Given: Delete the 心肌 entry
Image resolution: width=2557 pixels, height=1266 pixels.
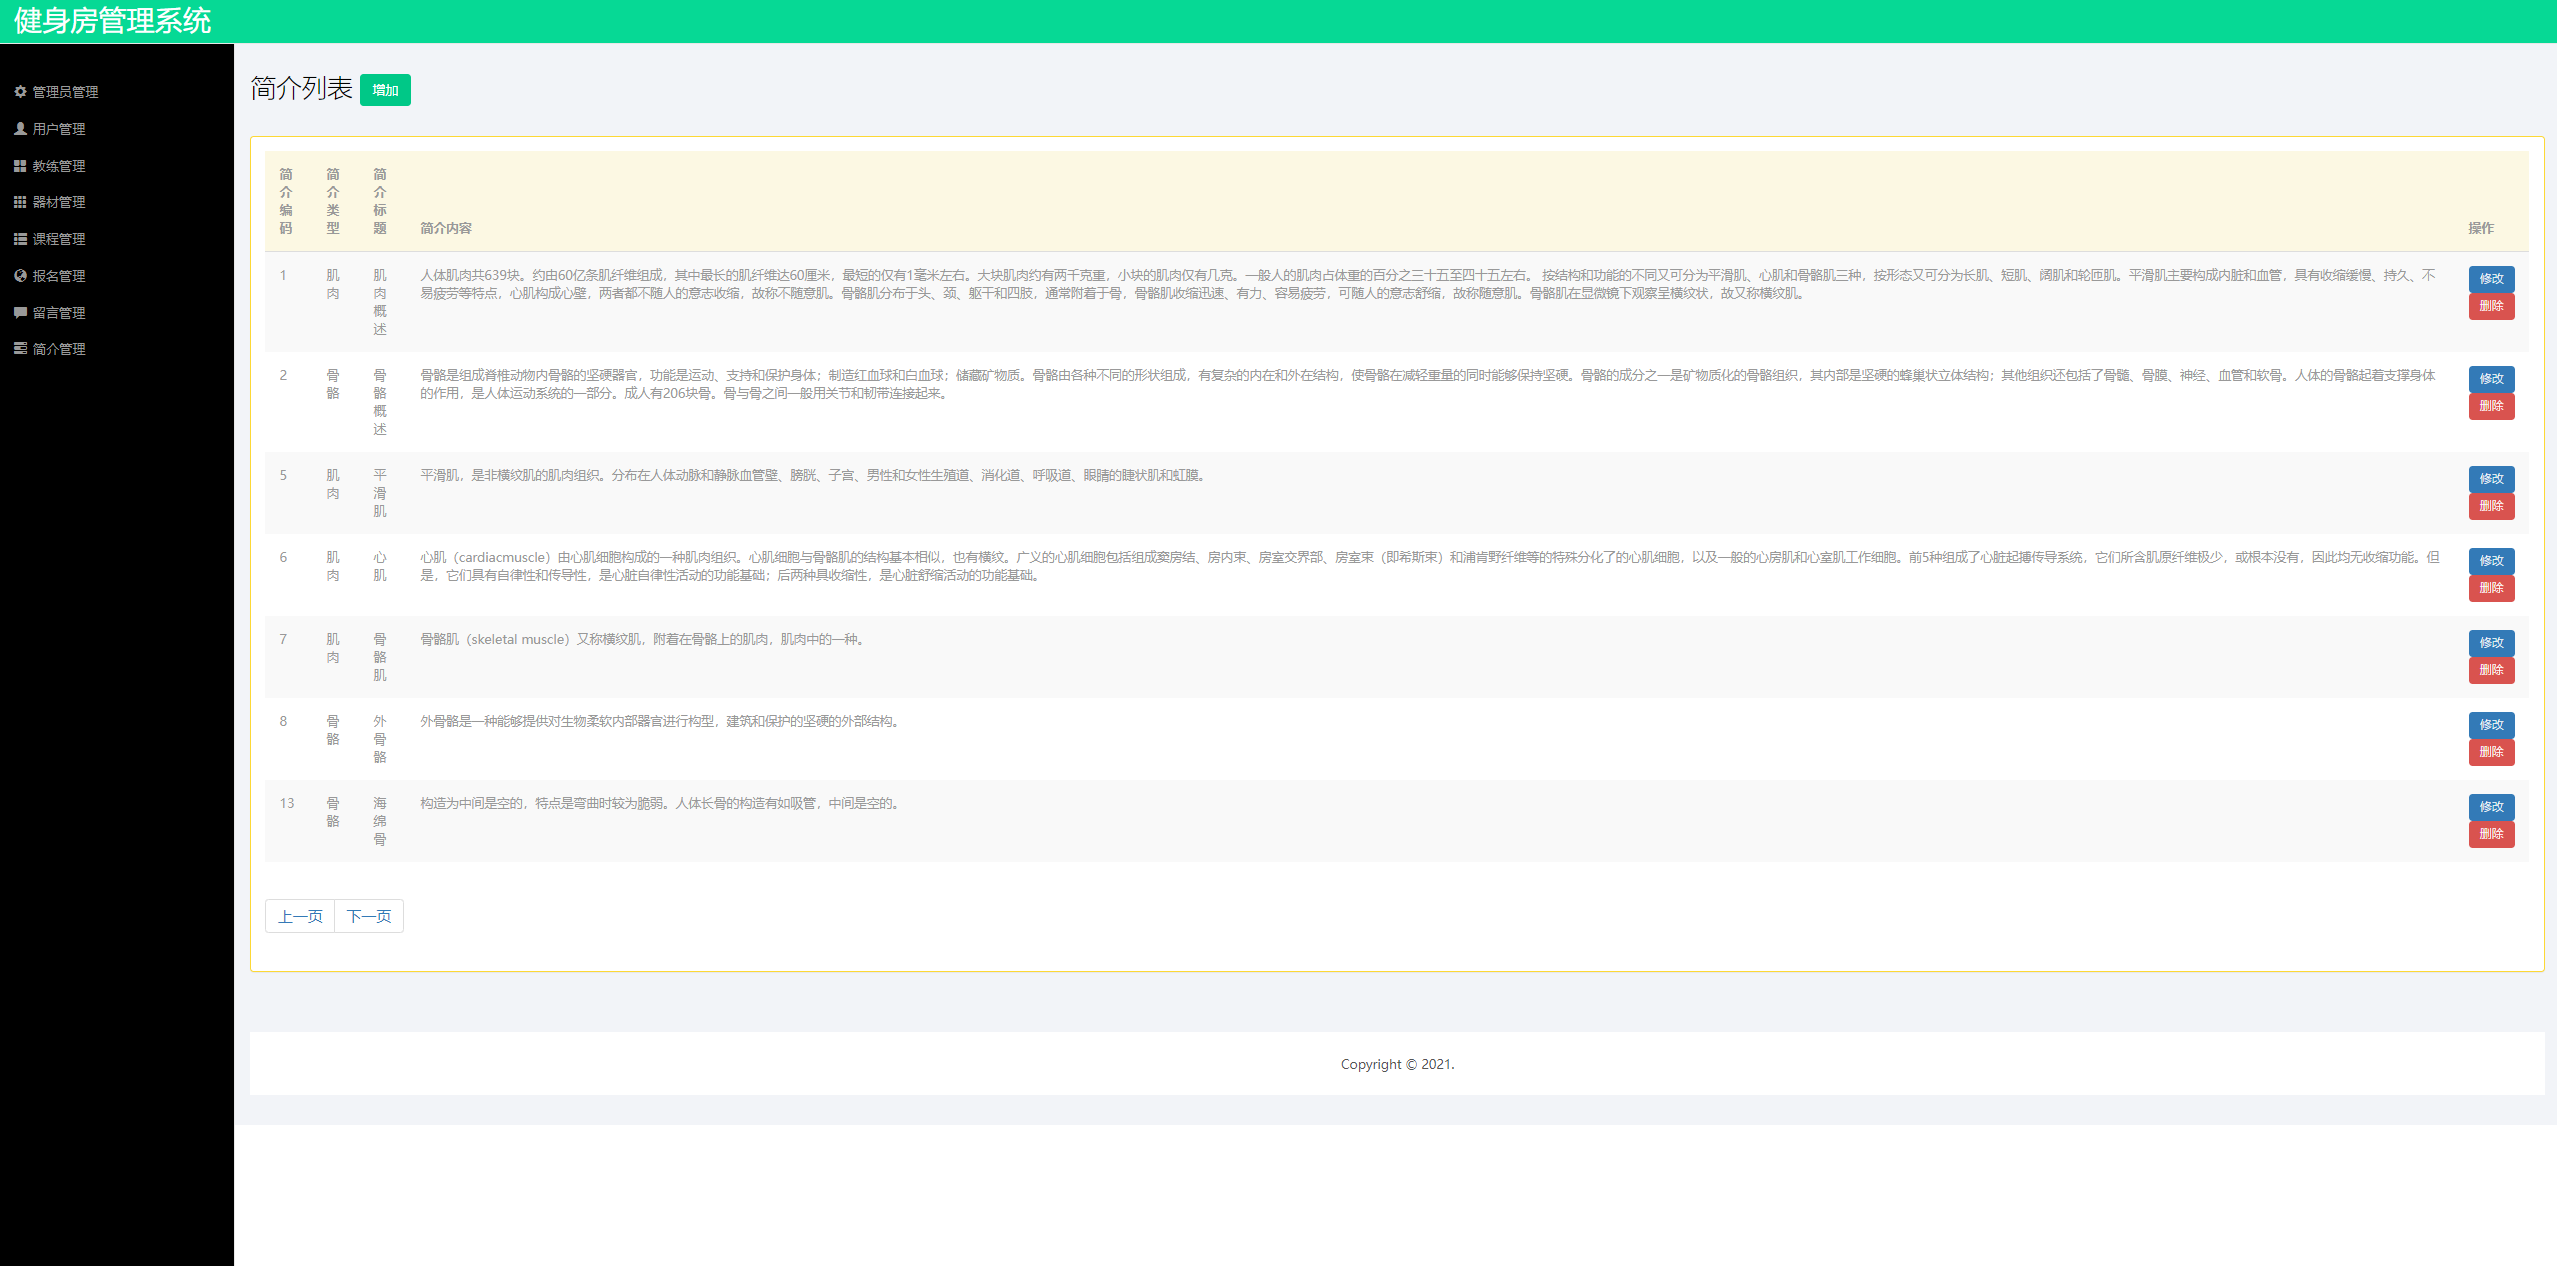Looking at the screenshot, I should [2490, 588].
